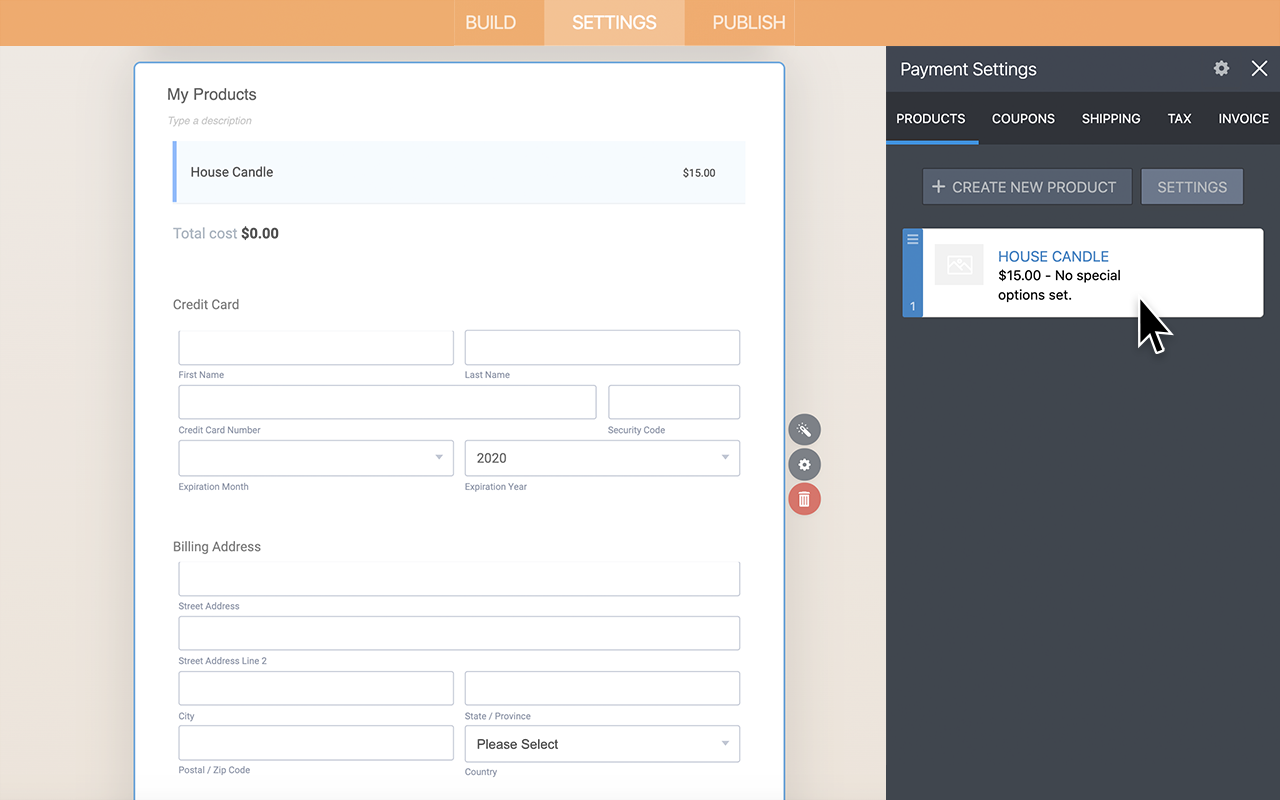Open the Expiration Month dropdown
Screen dimensions: 1280x800
point(316,458)
